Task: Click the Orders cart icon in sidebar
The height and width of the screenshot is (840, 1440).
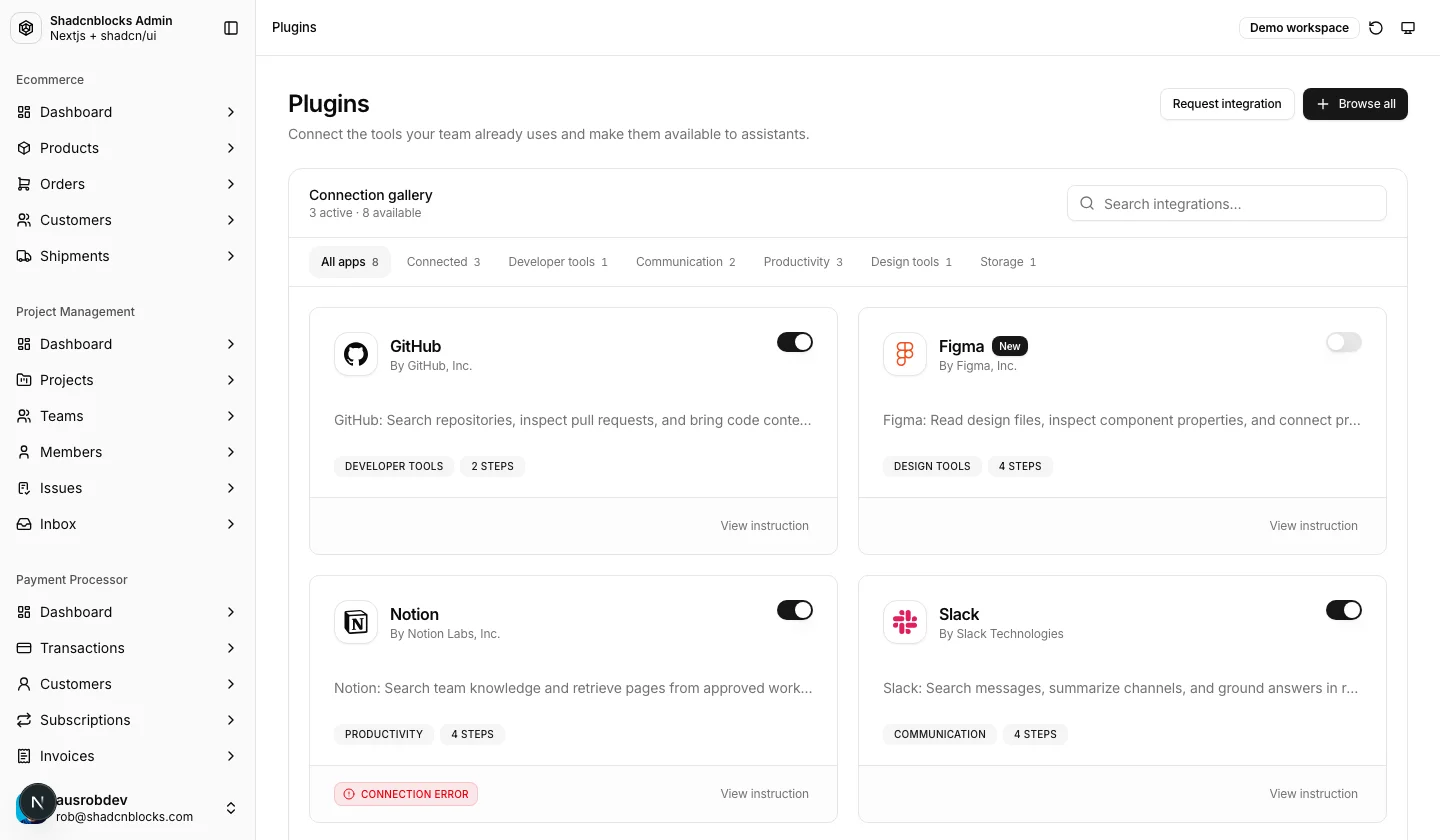Action: click(x=24, y=184)
